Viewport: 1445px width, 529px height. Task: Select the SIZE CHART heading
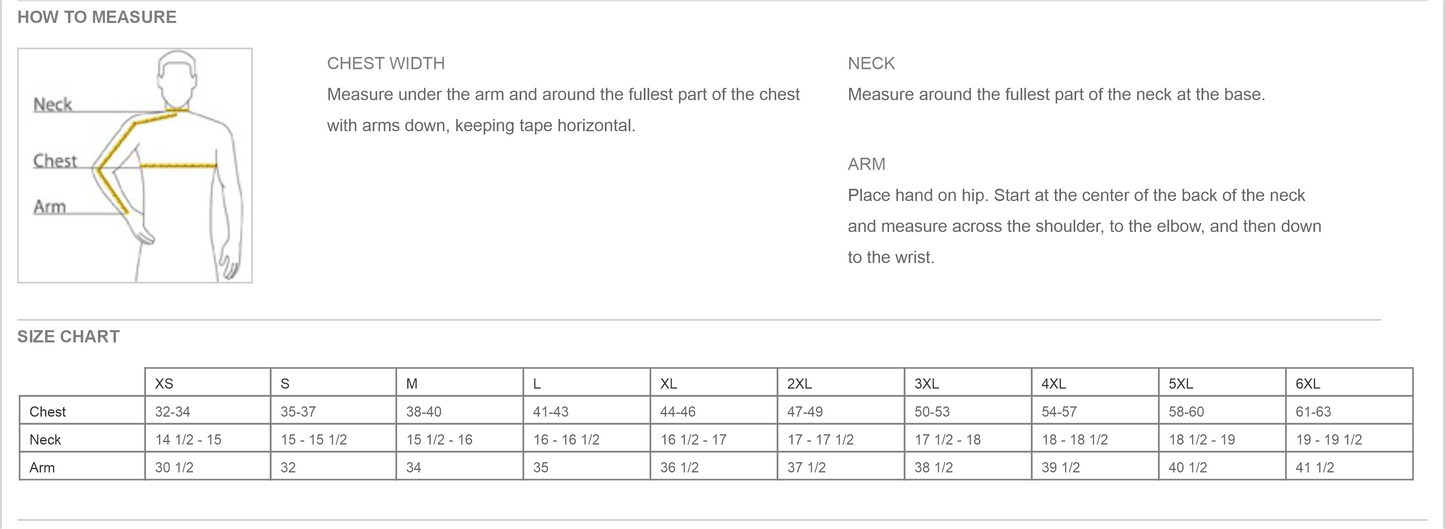[x=68, y=337]
